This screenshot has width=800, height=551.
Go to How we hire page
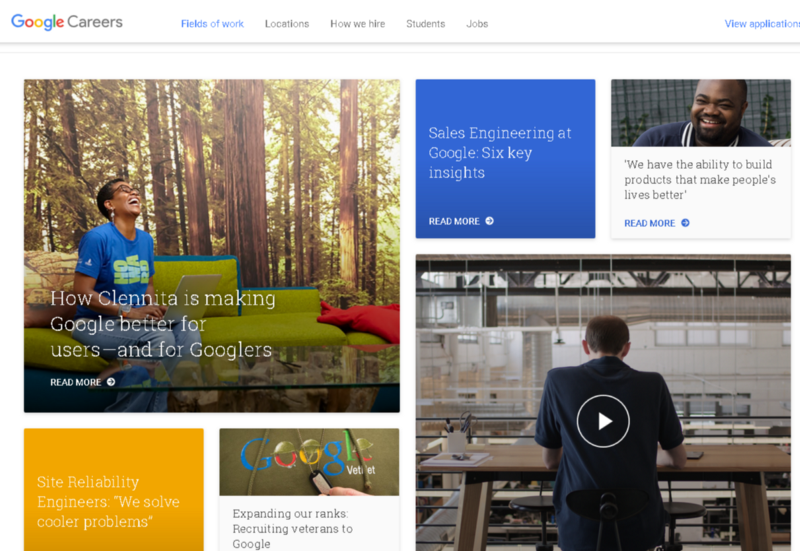[x=358, y=23]
